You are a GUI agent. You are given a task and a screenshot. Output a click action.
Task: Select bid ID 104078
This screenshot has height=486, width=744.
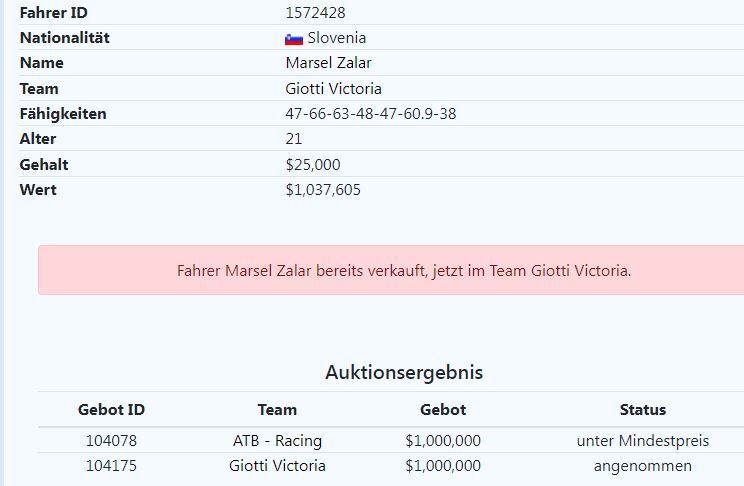pos(111,440)
